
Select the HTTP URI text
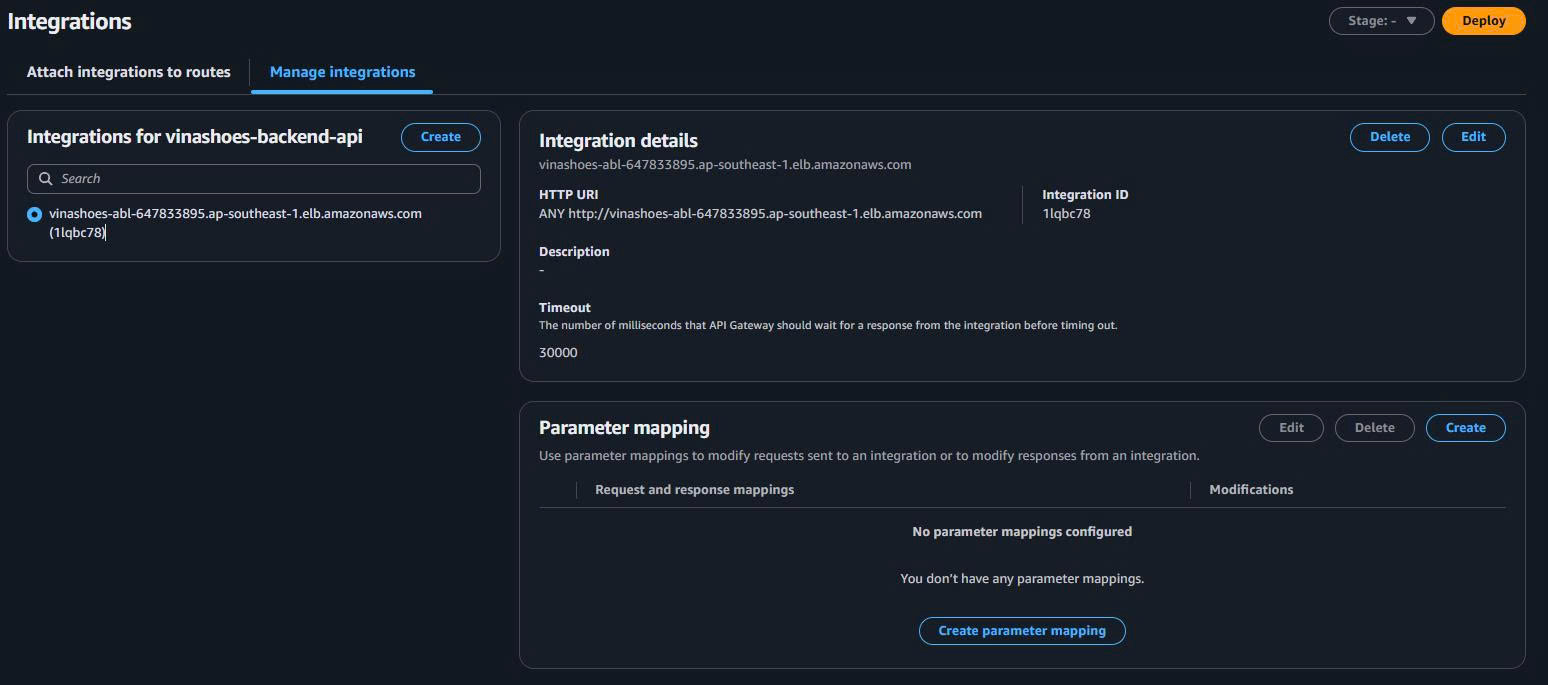click(x=760, y=213)
